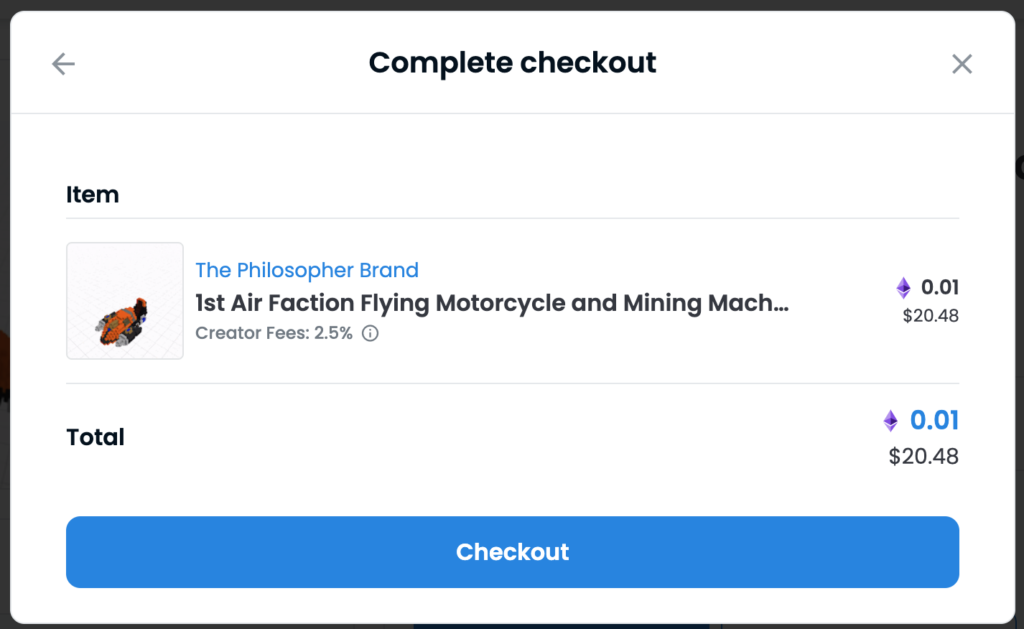The image size is (1024, 629).
Task: Go back using the left arrow icon
Action: (x=63, y=64)
